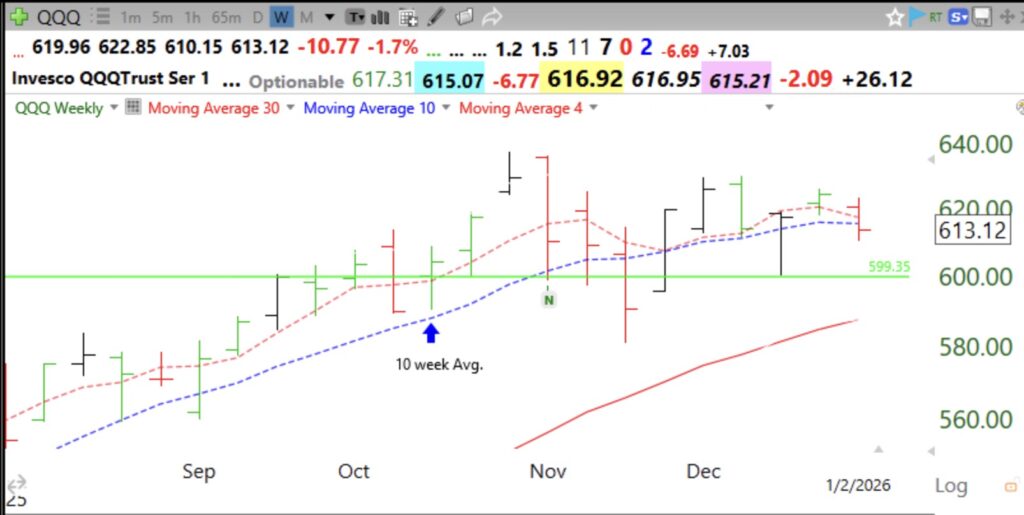This screenshot has width=1024, height=515.
Task: Switch to the D daily timeframe
Action: 258,18
